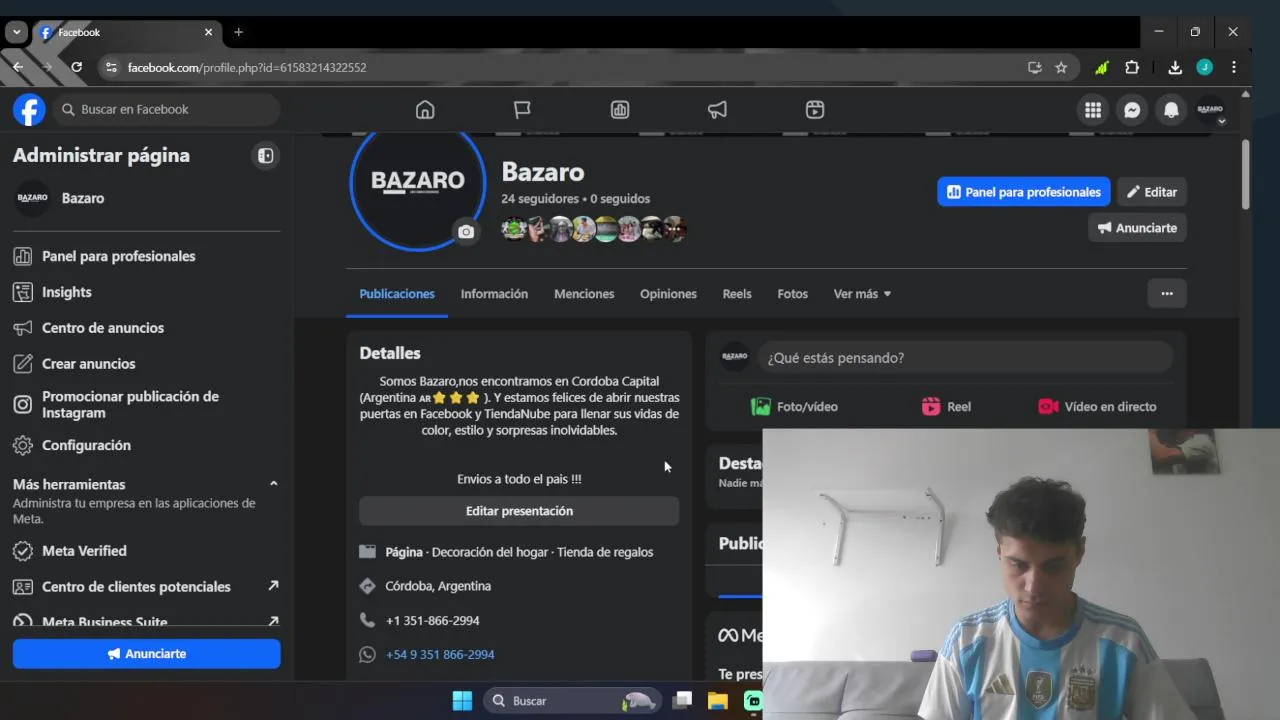Go to the Home feed icon
The height and width of the screenshot is (720, 1280).
(425, 110)
